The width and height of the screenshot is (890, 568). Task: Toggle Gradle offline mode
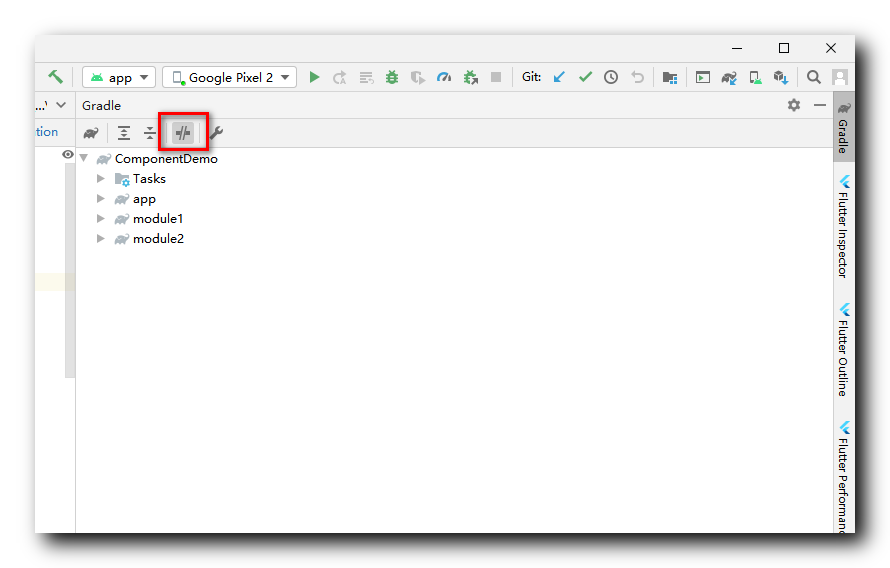click(183, 133)
